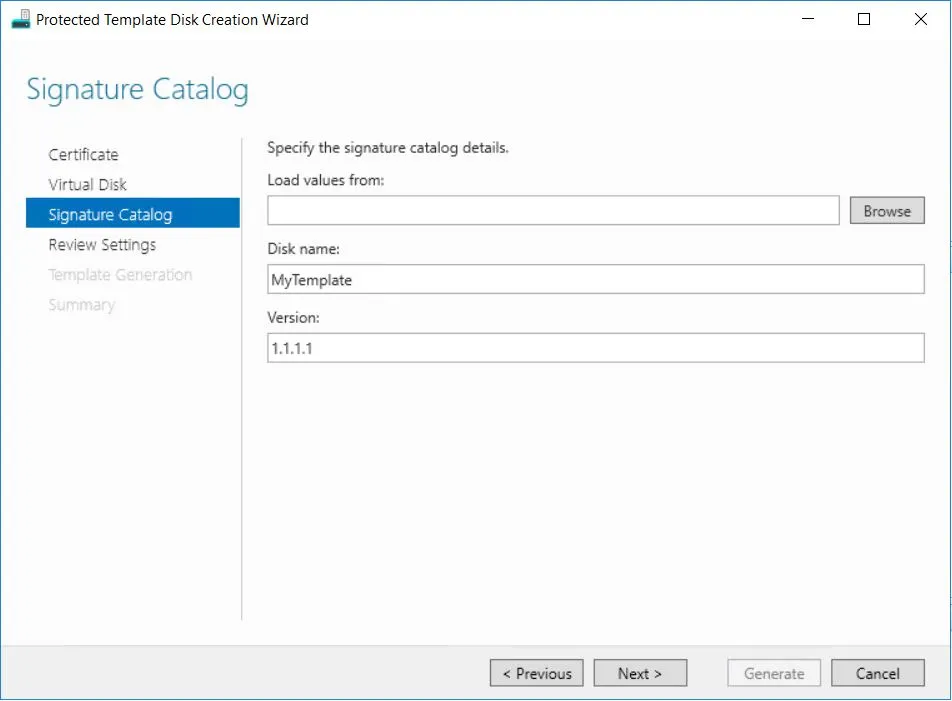Advance with the Next button
The height and width of the screenshot is (701, 952).
(x=640, y=674)
